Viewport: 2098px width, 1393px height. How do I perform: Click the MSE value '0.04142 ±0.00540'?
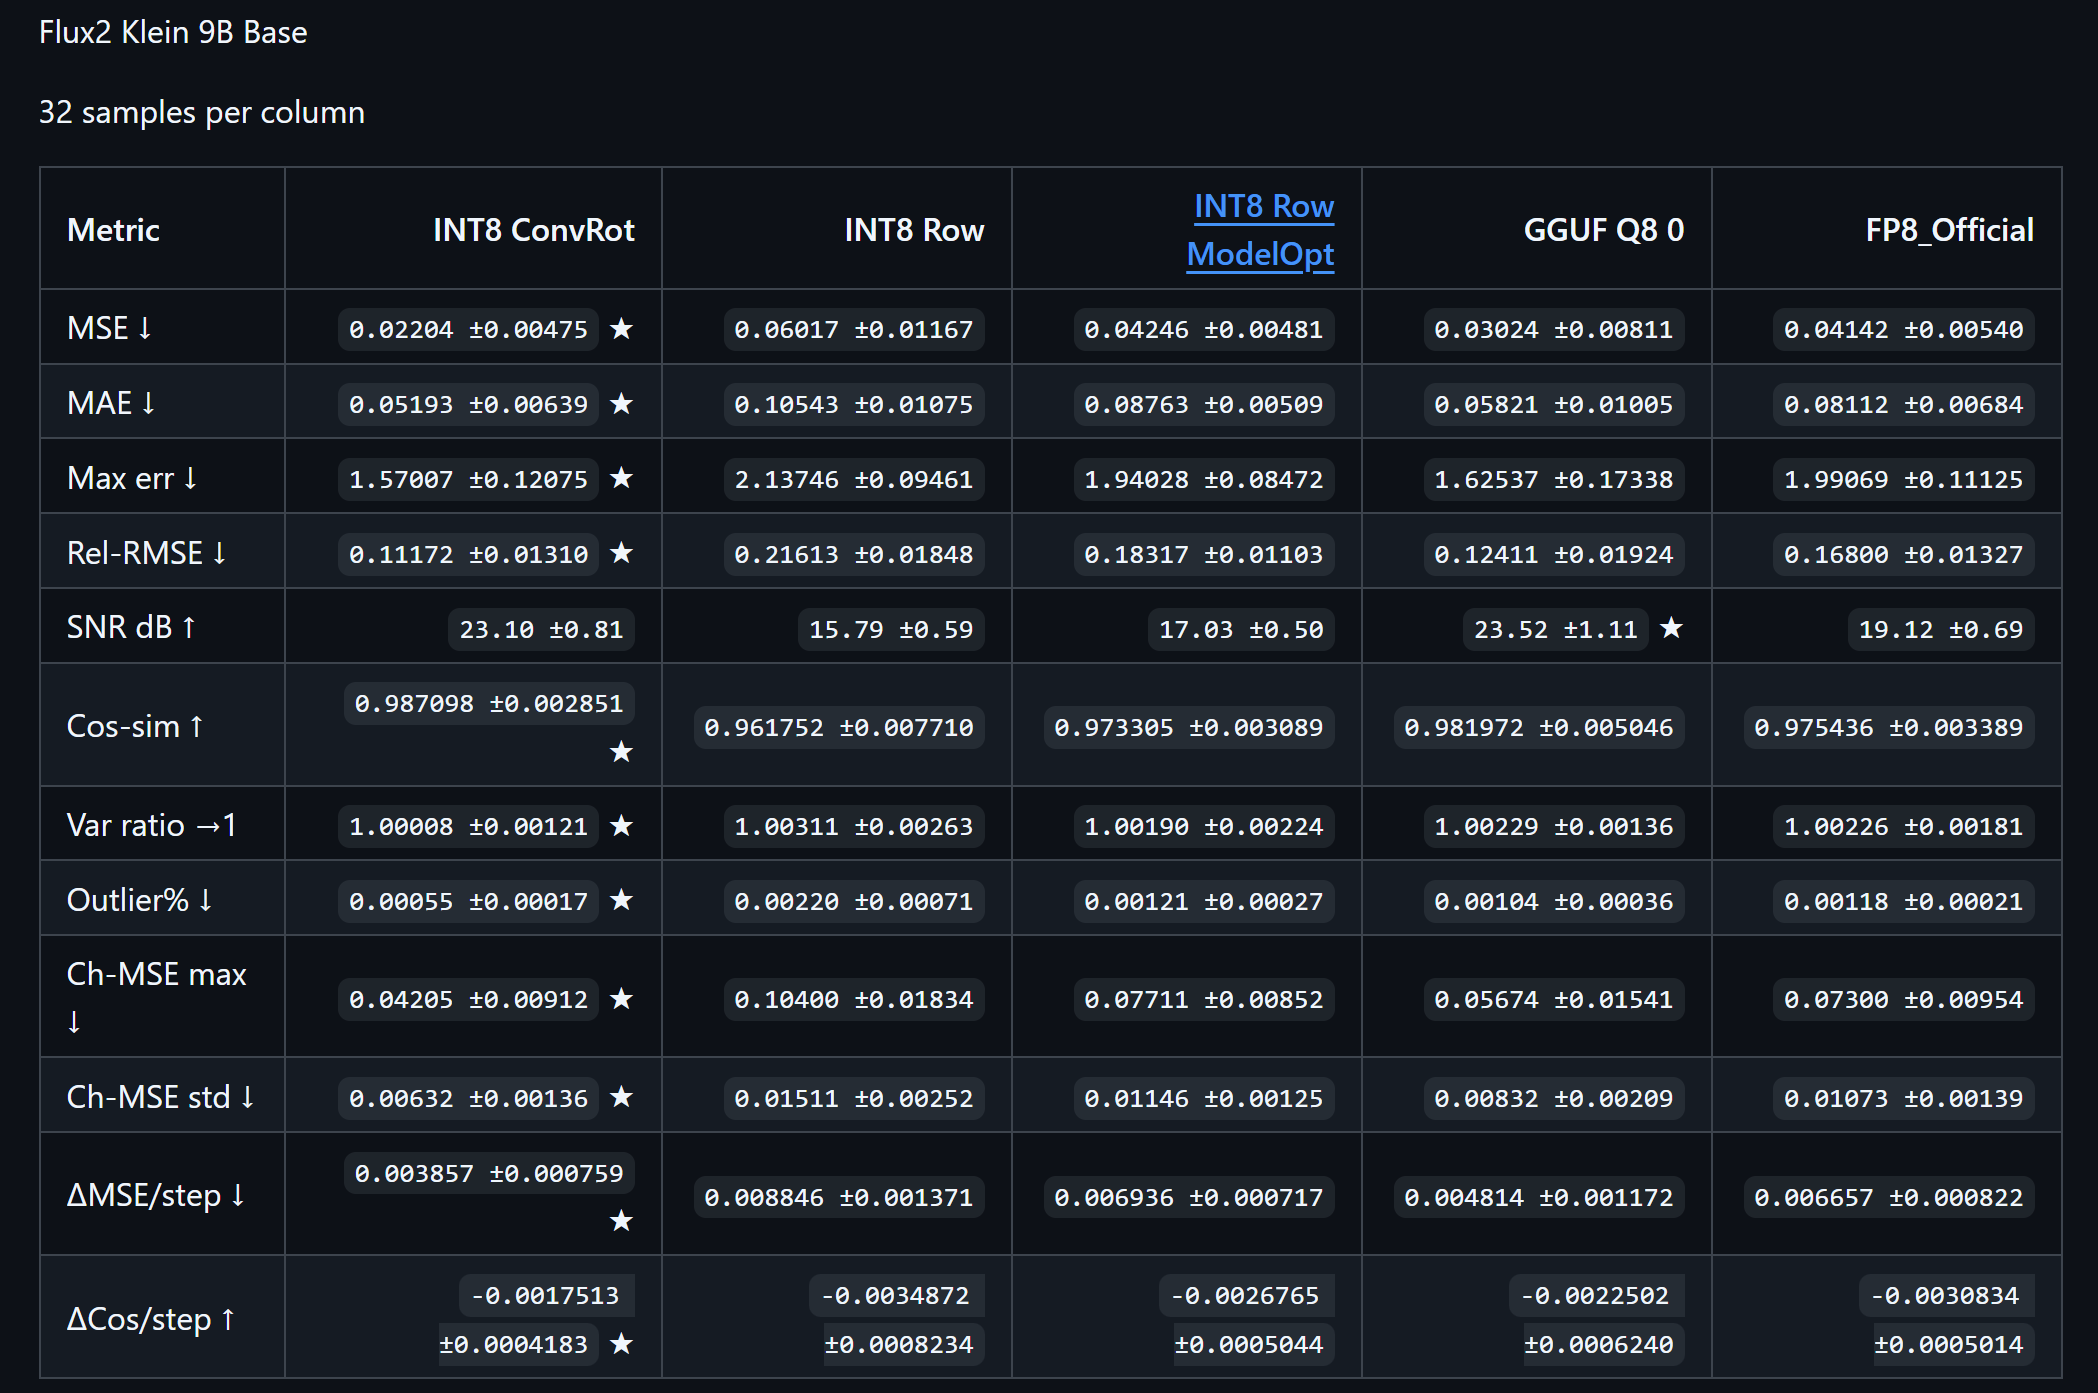click(1903, 329)
